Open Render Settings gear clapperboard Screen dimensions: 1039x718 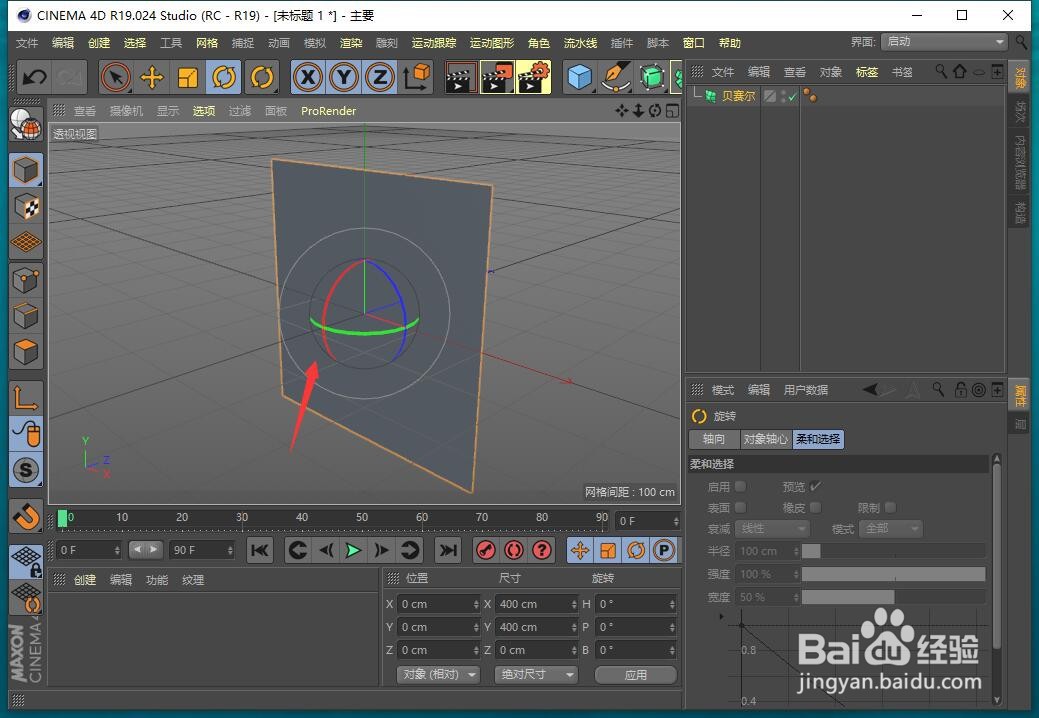pos(533,77)
